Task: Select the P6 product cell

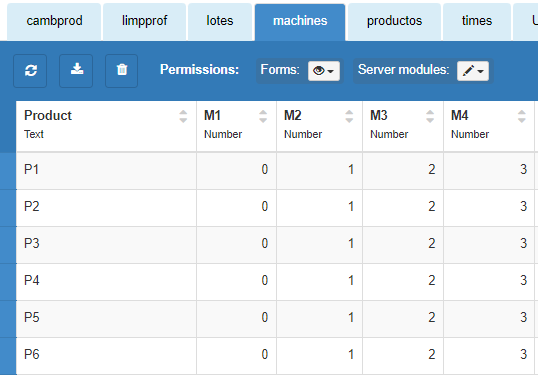Action: tap(106, 355)
